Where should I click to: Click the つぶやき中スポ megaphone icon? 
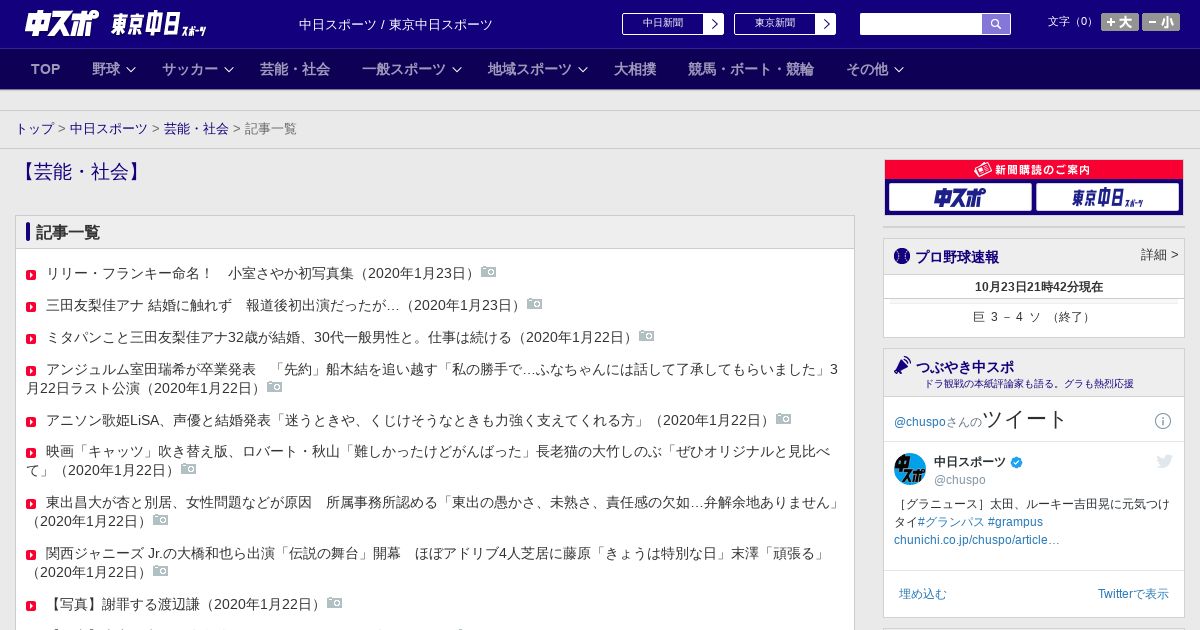903,366
